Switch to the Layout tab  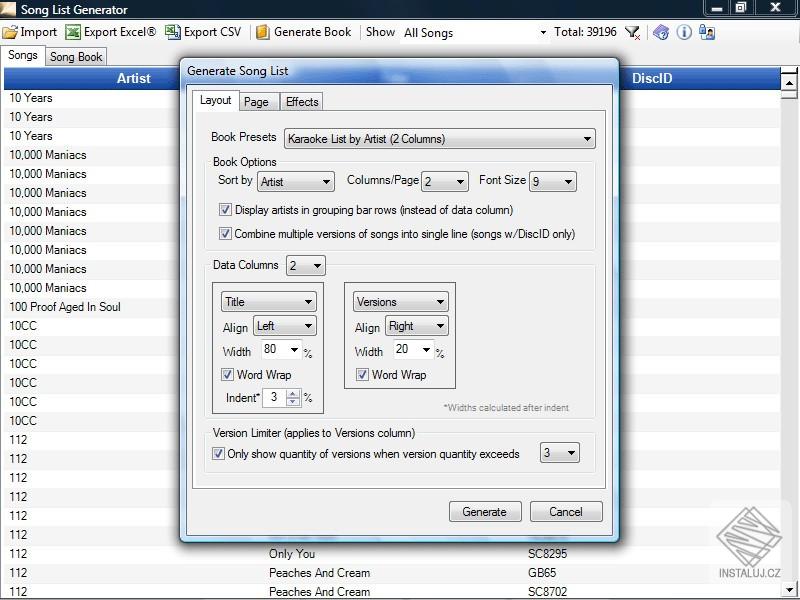[x=215, y=101]
